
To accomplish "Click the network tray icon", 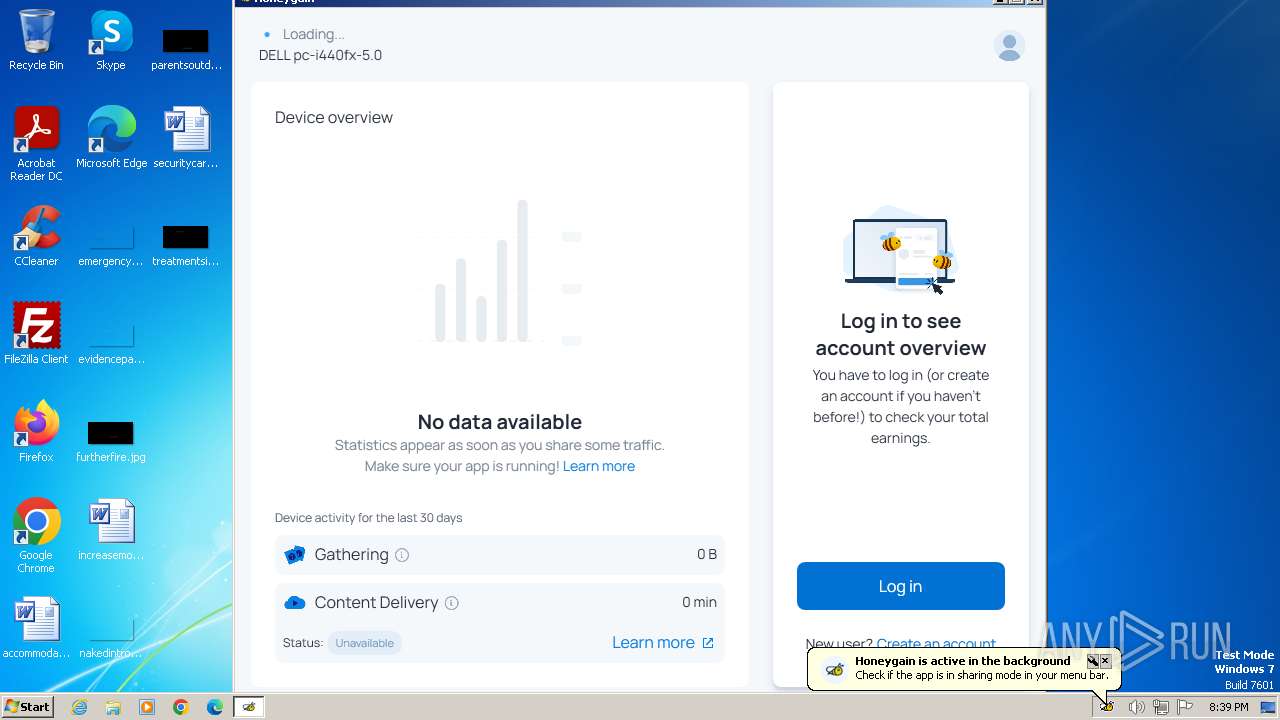I will (1160, 707).
